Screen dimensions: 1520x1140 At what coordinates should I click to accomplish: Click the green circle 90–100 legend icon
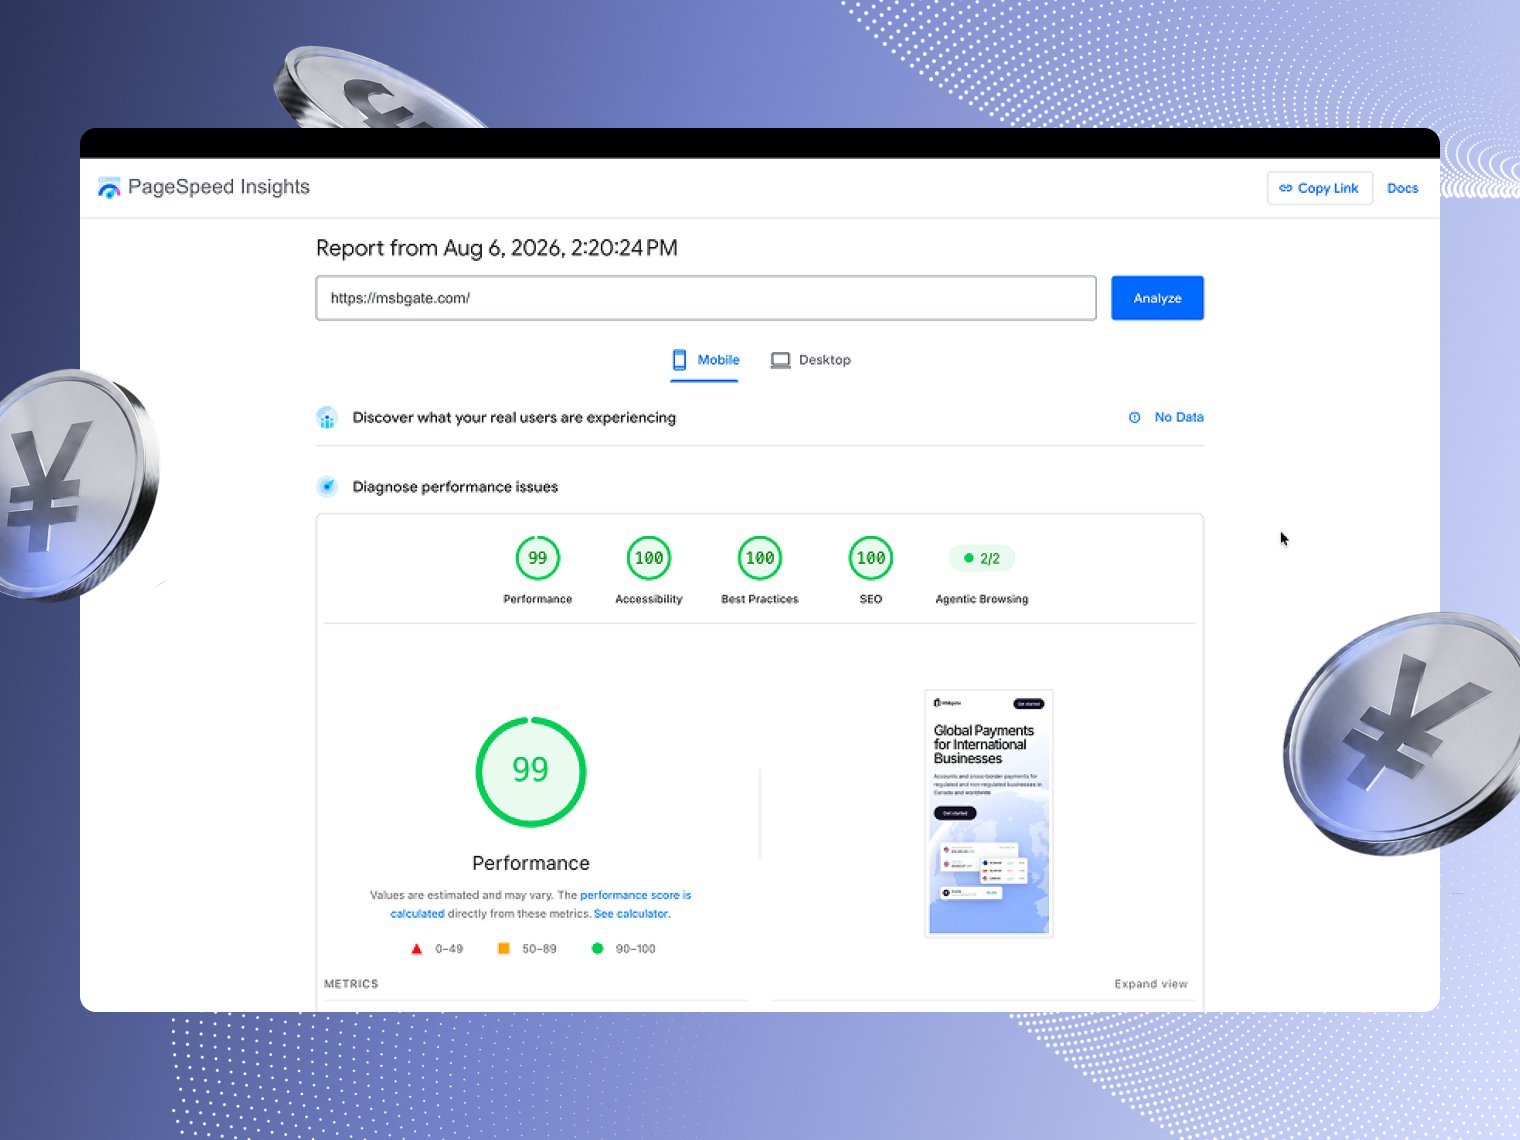[x=597, y=948]
